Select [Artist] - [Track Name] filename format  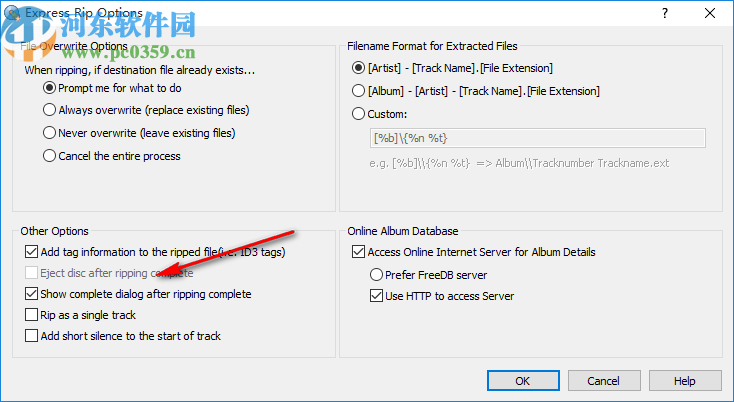(360, 68)
